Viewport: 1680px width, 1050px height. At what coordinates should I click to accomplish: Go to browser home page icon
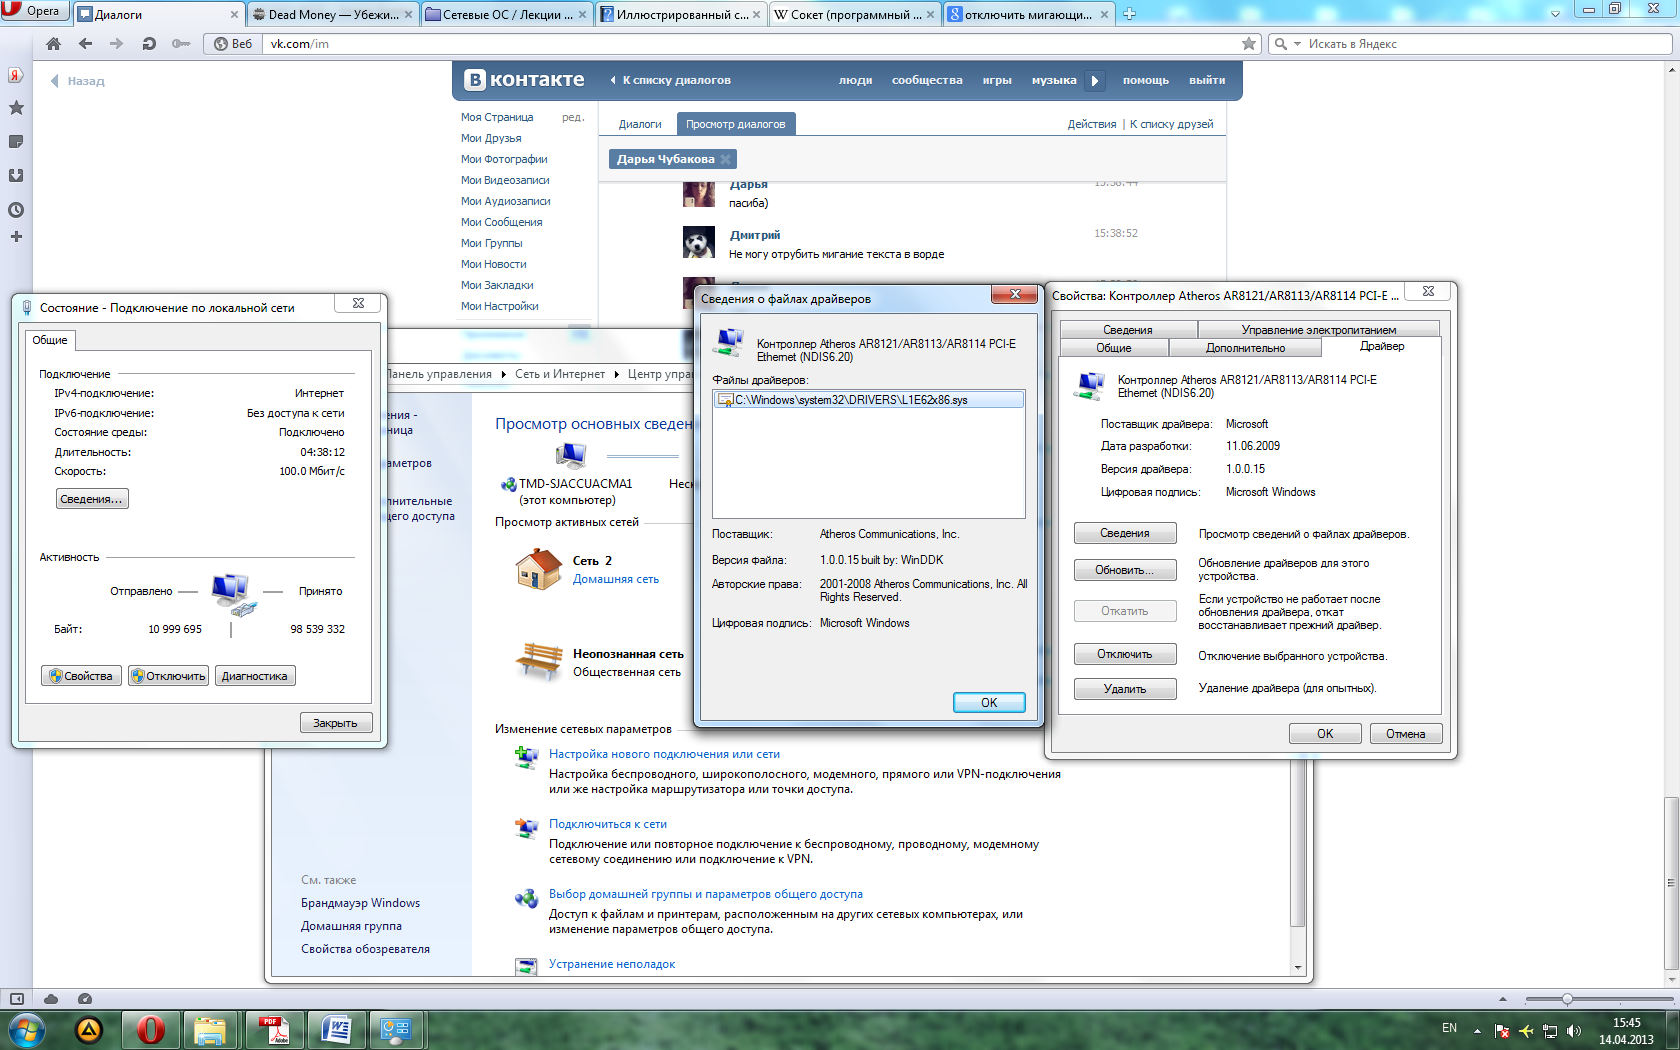click(x=53, y=44)
